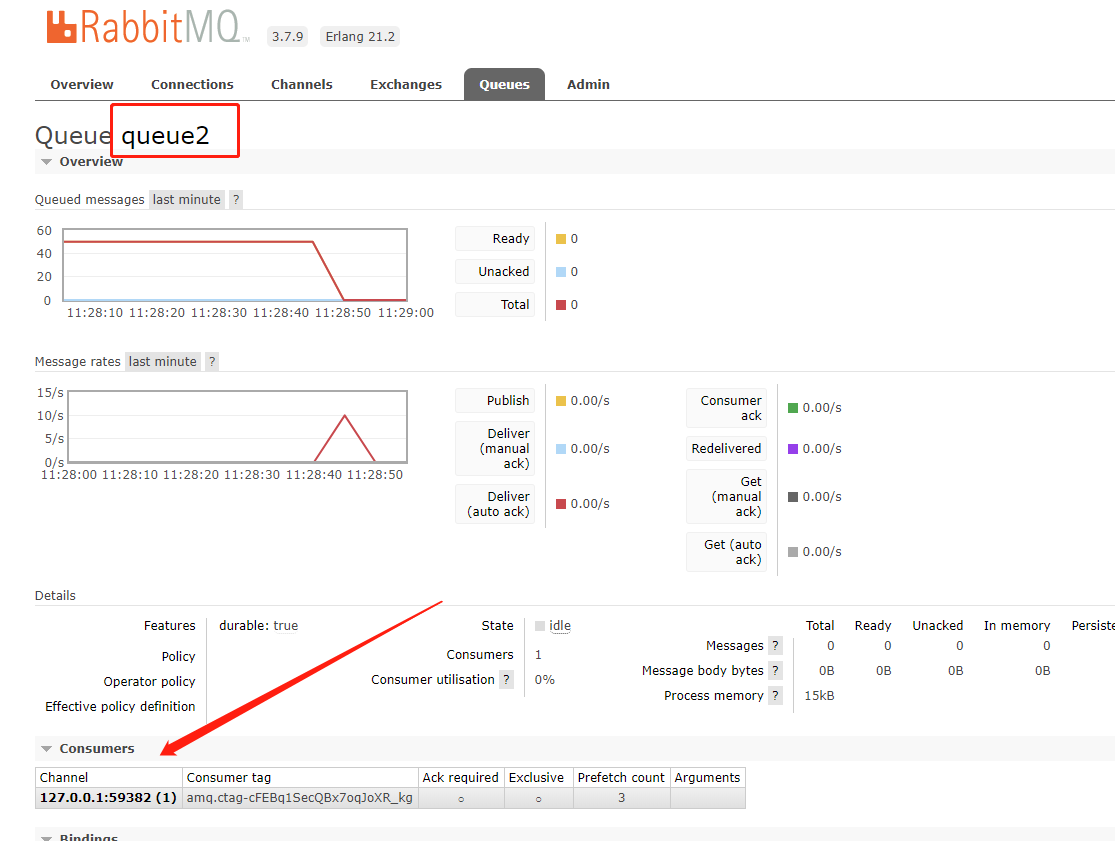
Task: Click the Arguments column header
Action: pos(708,778)
